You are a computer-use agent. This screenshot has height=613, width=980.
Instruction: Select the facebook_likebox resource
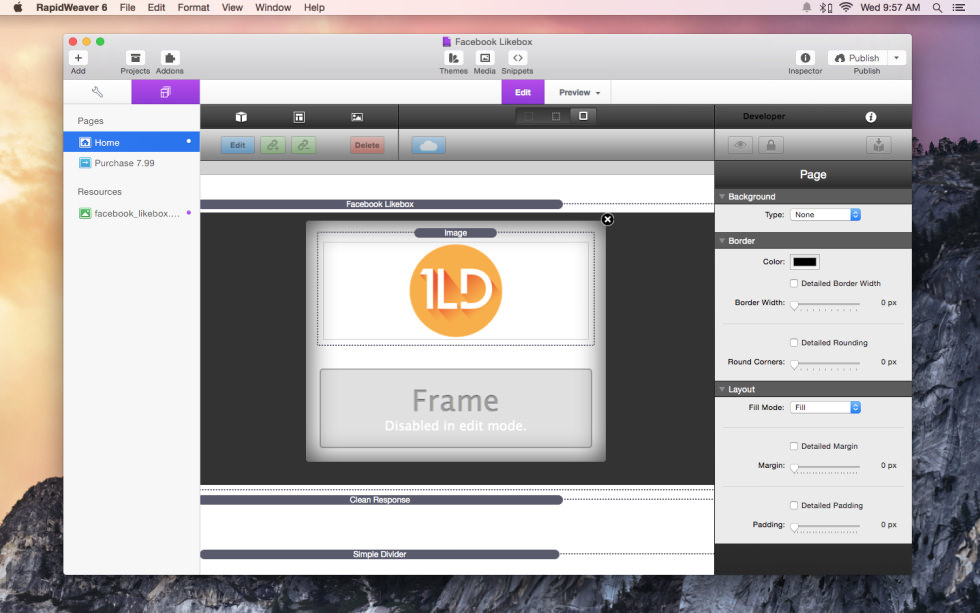(x=132, y=213)
